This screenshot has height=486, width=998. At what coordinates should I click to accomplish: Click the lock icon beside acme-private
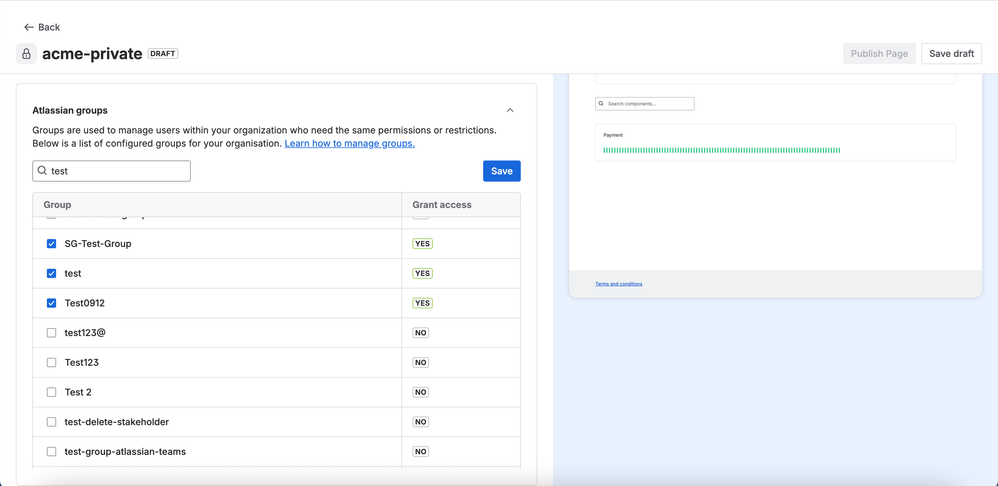point(26,53)
